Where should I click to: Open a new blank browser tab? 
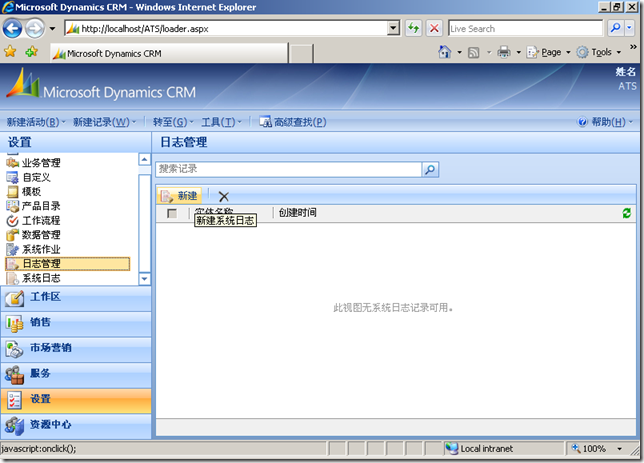301,54
